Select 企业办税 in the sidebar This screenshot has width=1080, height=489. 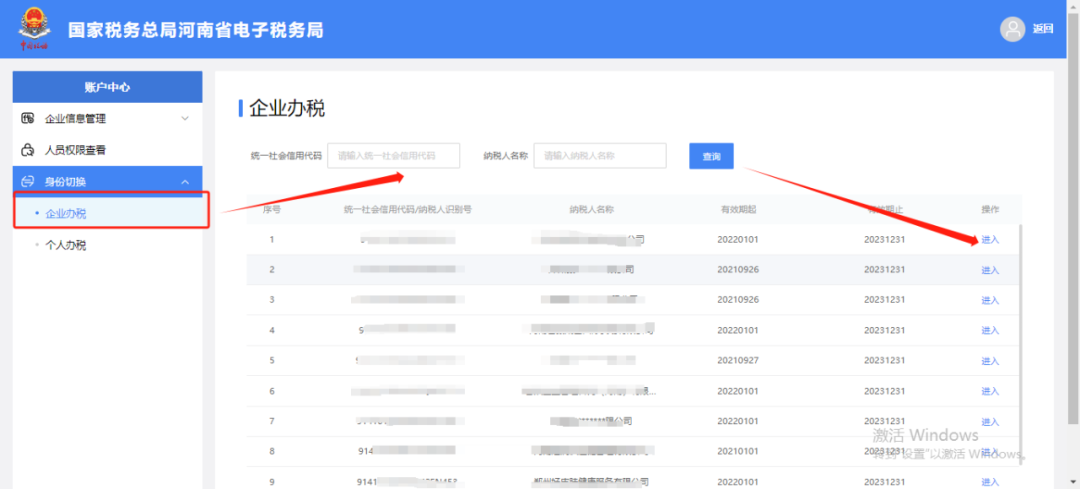pos(66,213)
